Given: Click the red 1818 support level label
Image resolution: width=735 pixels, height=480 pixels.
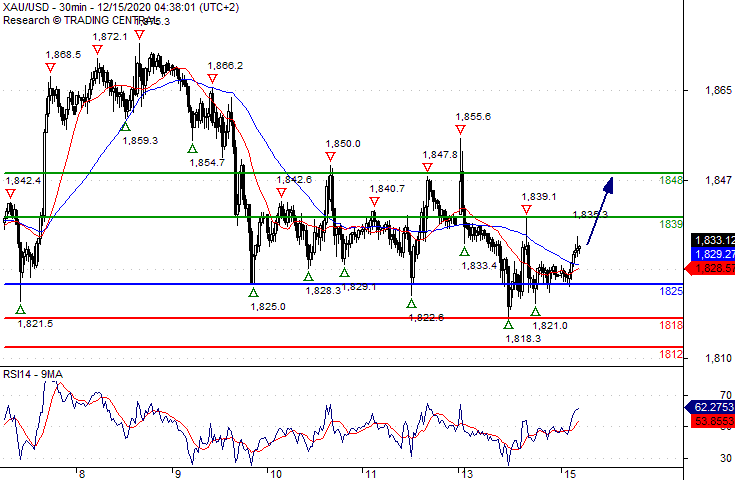Looking at the screenshot, I should point(671,325).
